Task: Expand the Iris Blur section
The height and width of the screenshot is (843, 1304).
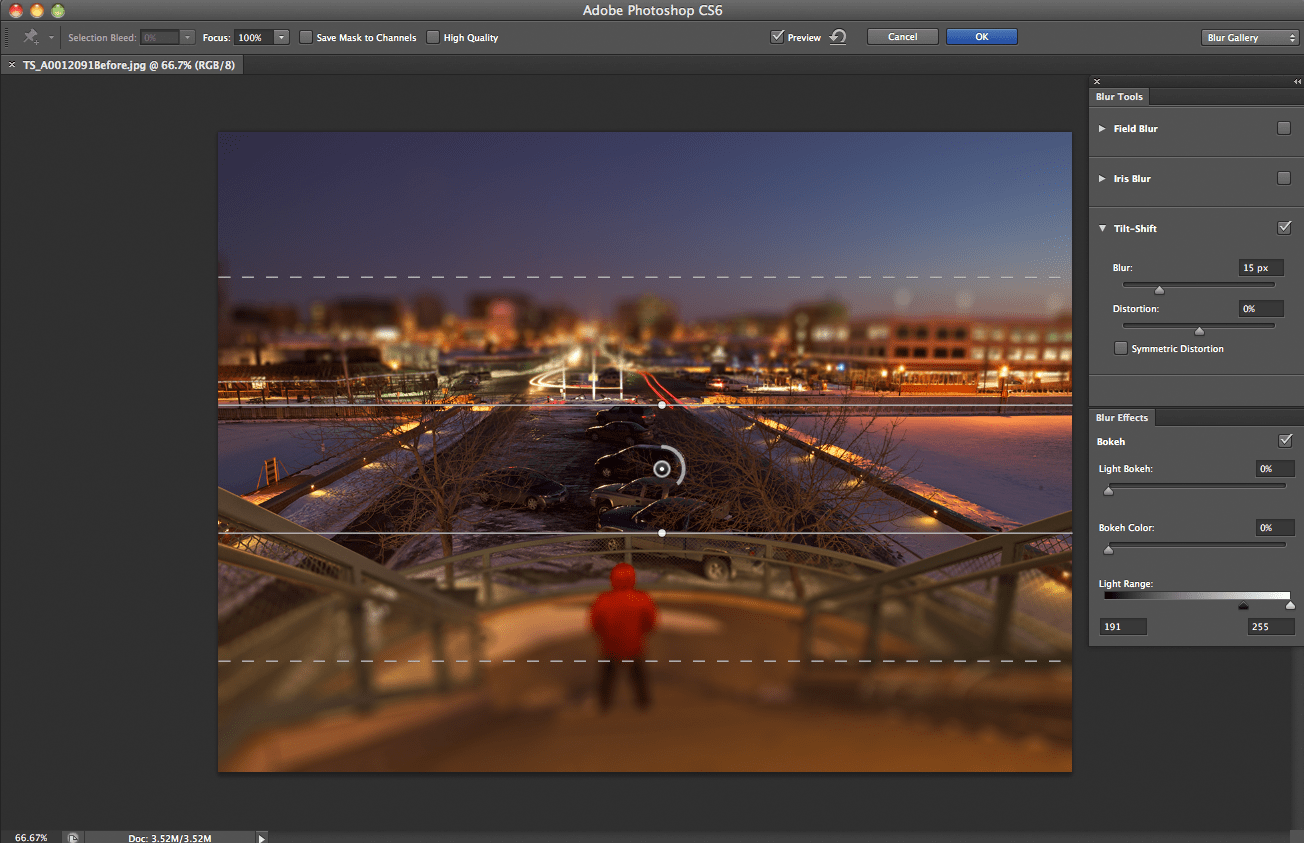Action: coord(1102,178)
